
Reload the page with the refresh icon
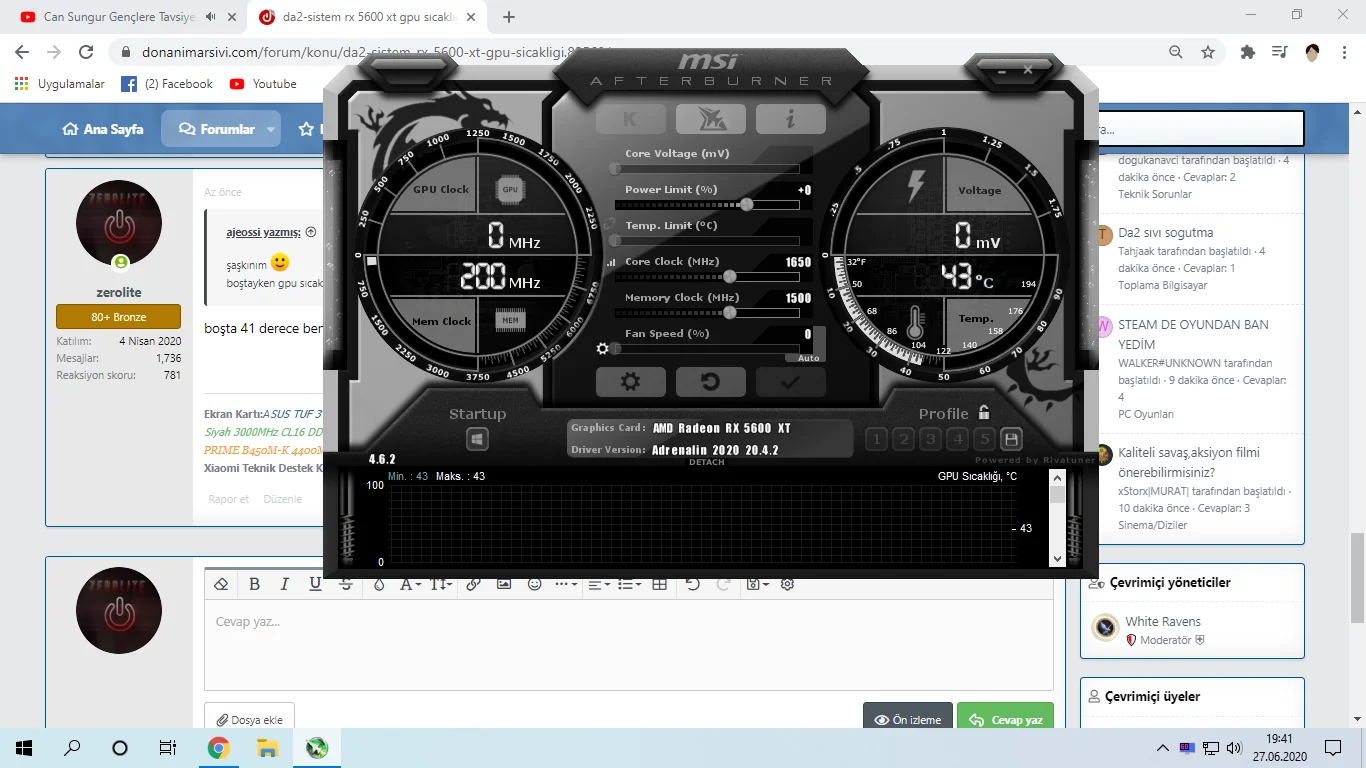pos(86,52)
